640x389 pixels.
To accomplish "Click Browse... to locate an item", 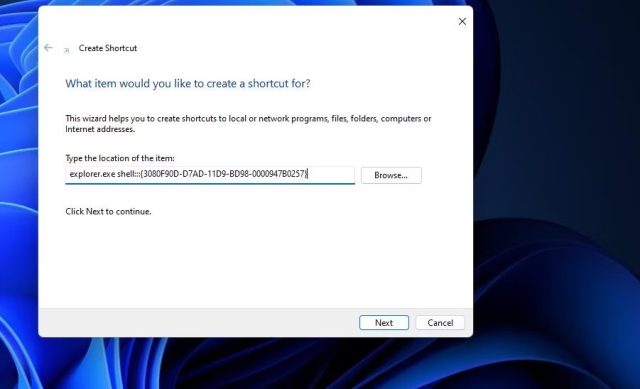I will [x=391, y=175].
